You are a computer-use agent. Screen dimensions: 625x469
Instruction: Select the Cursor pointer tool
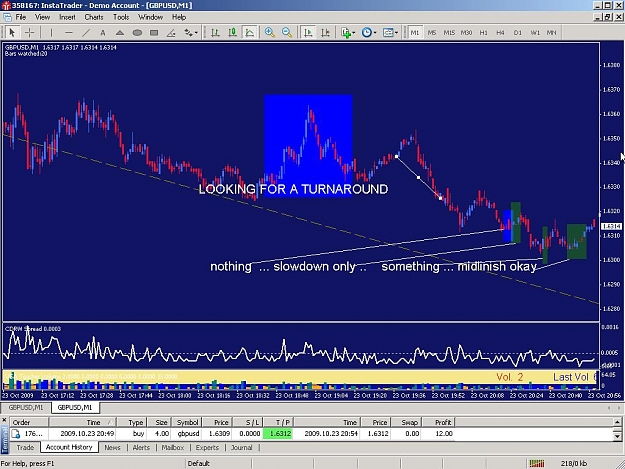12,32
